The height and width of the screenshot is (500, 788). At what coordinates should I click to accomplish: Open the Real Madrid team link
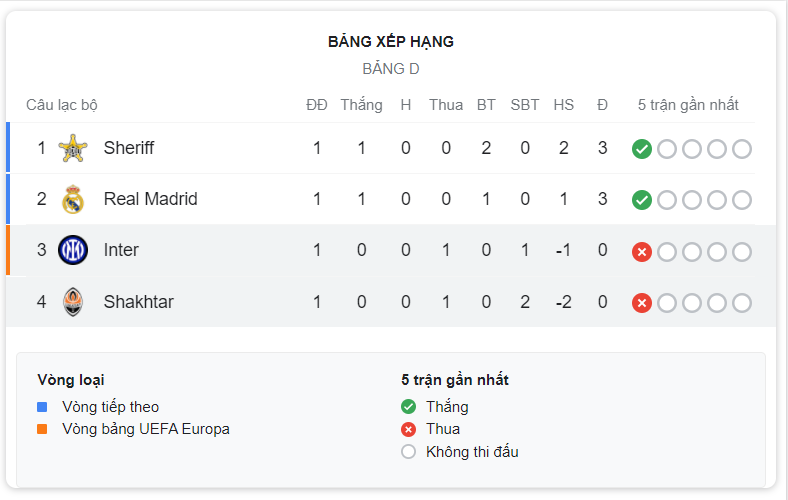pyautogui.click(x=150, y=199)
